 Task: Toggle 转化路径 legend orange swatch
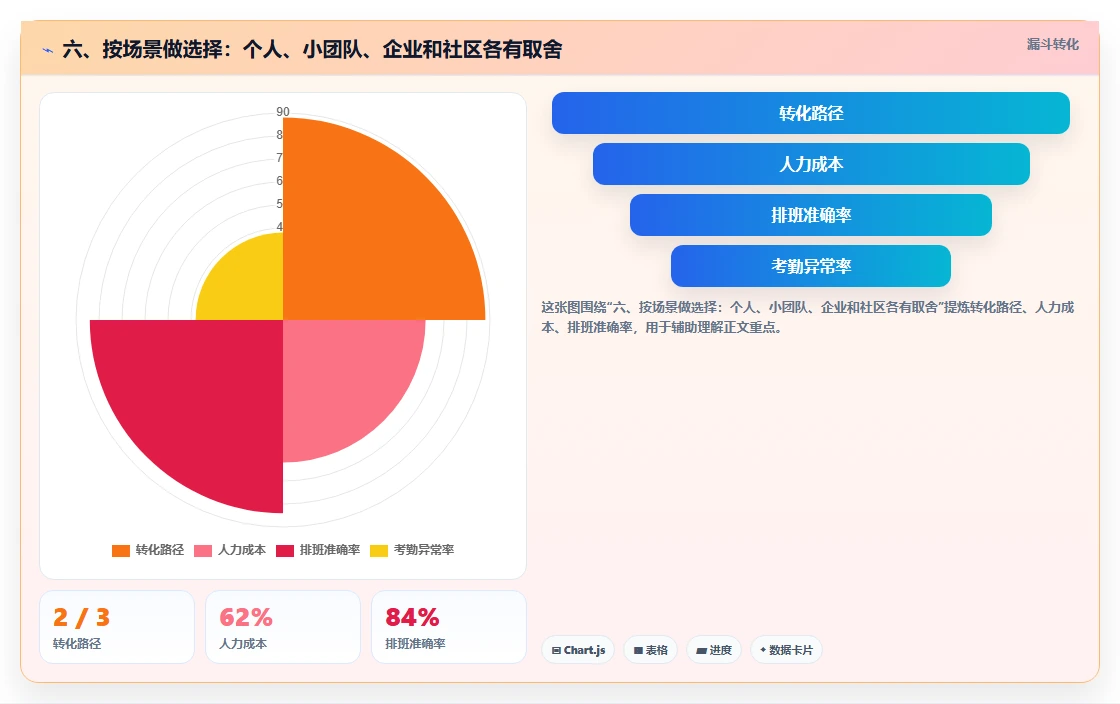pyautogui.click(x=121, y=550)
